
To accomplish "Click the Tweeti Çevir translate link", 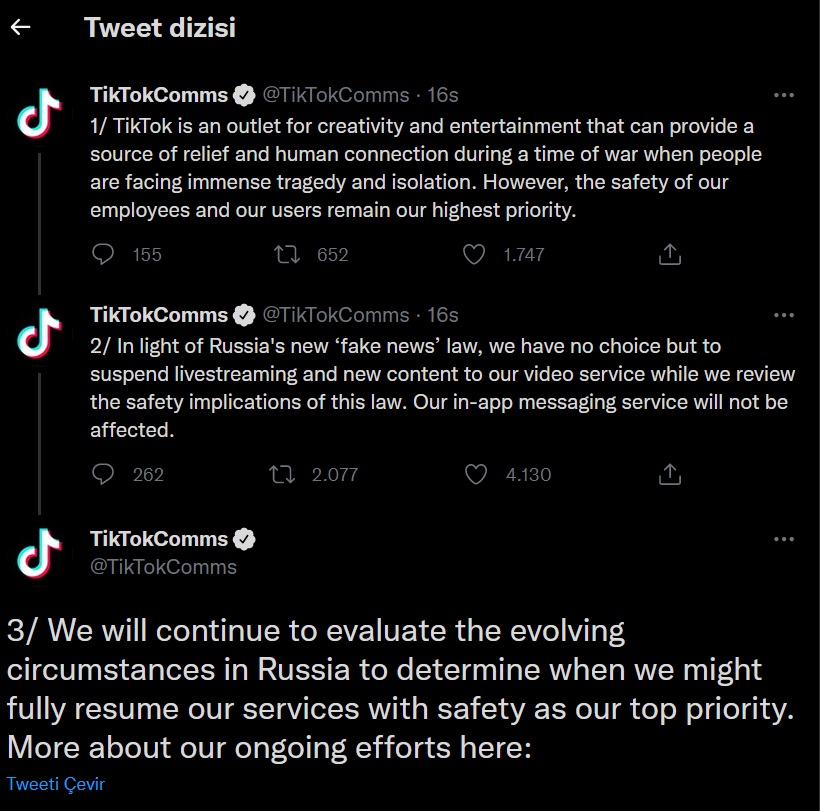I will [55, 784].
